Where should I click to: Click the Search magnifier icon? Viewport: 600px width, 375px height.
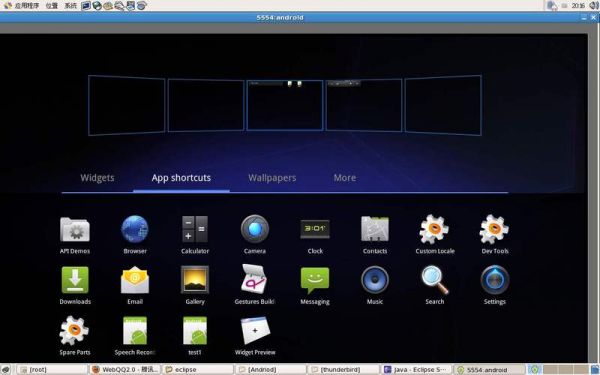pos(435,280)
